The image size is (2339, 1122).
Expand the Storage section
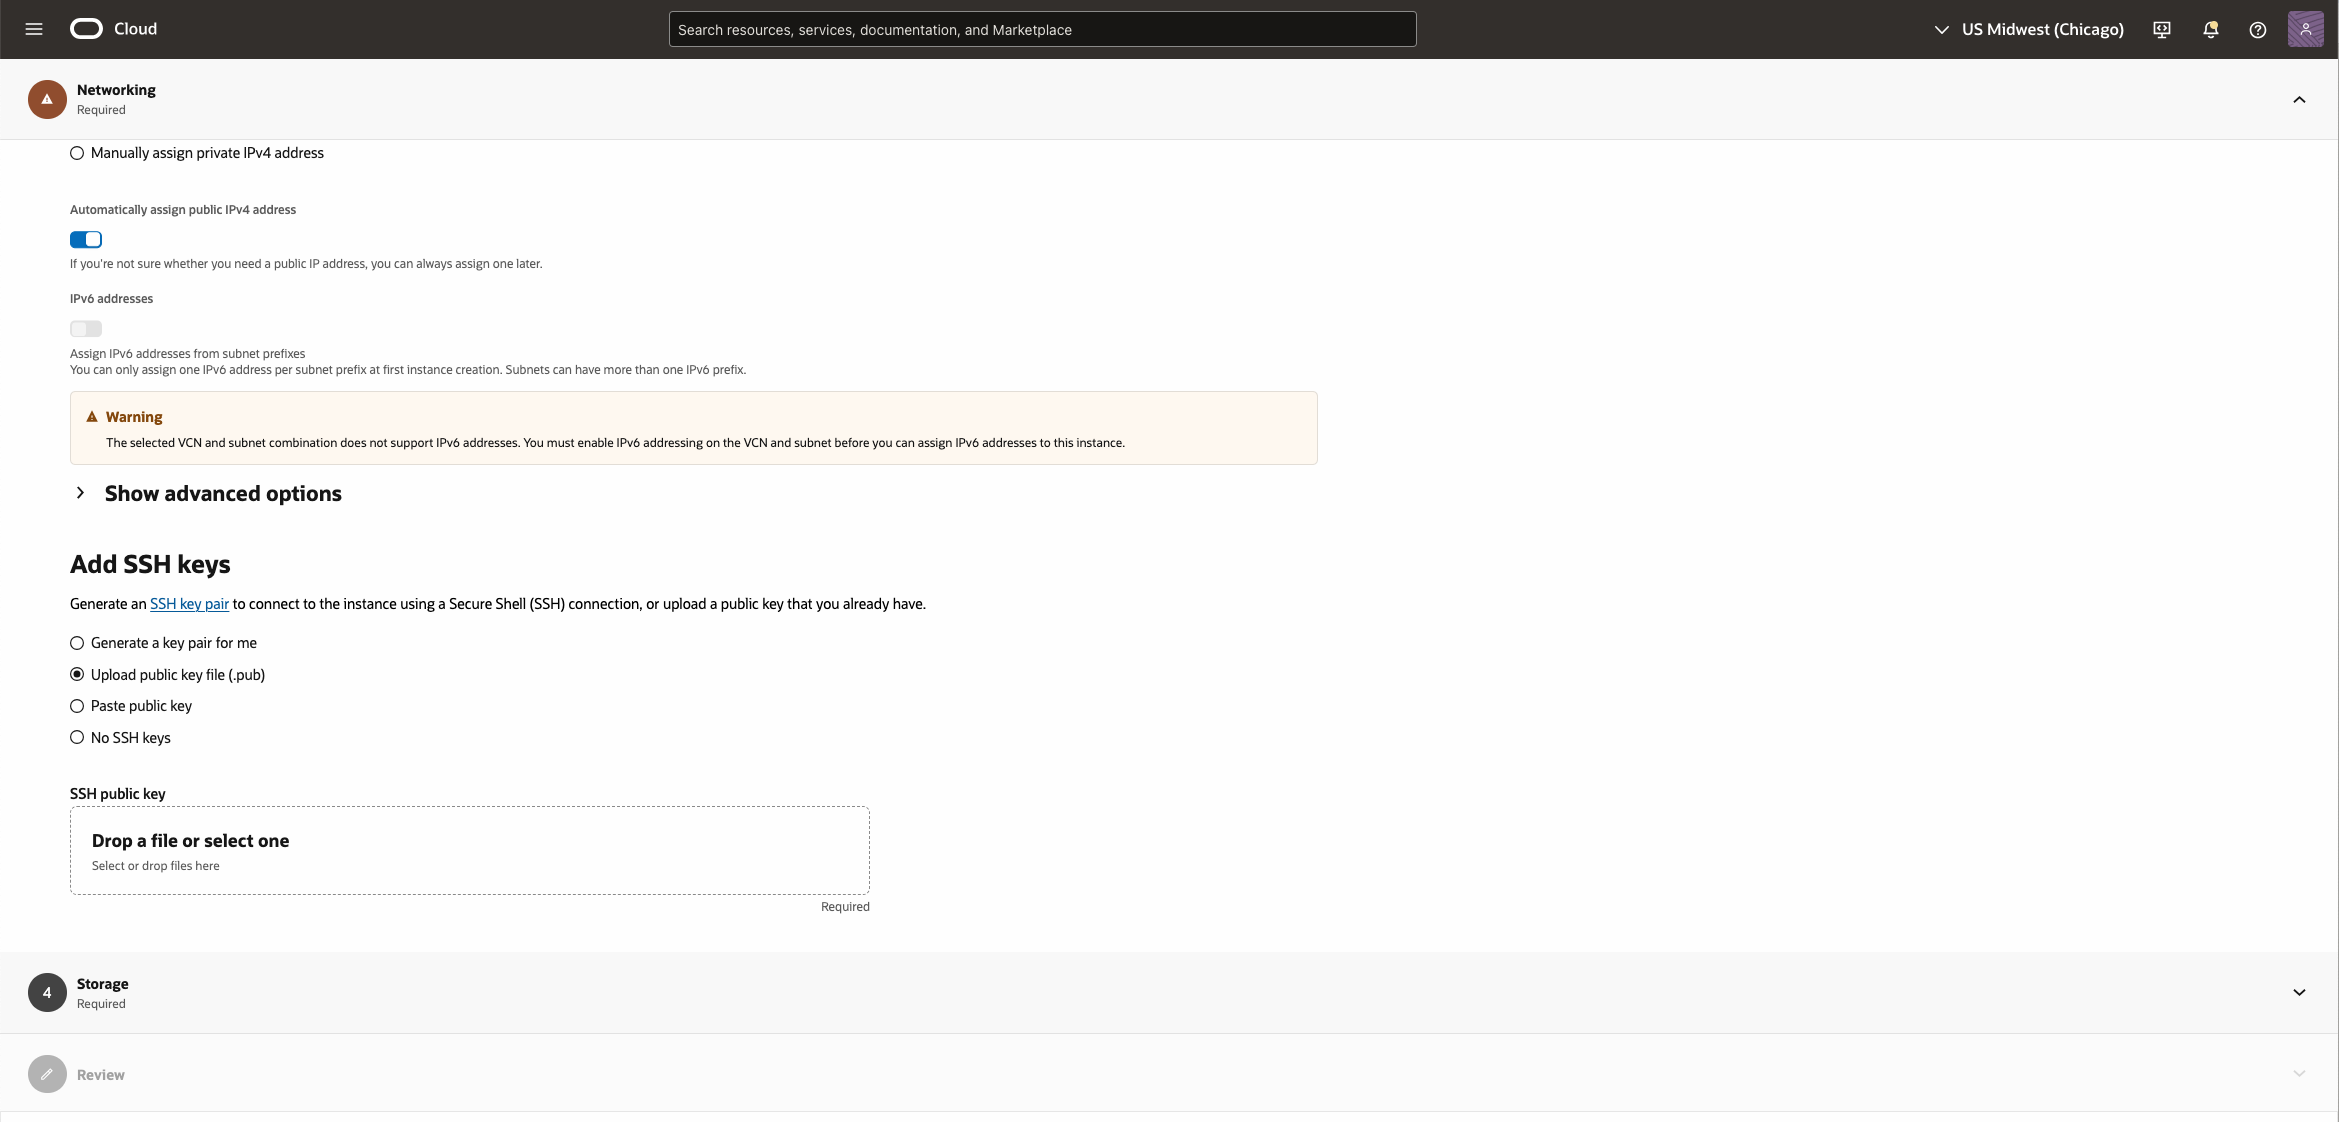pyautogui.click(x=2299, y=992)
